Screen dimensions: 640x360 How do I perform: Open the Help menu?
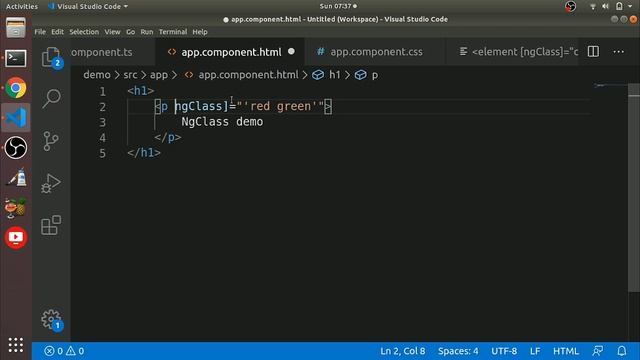[200, 32]
